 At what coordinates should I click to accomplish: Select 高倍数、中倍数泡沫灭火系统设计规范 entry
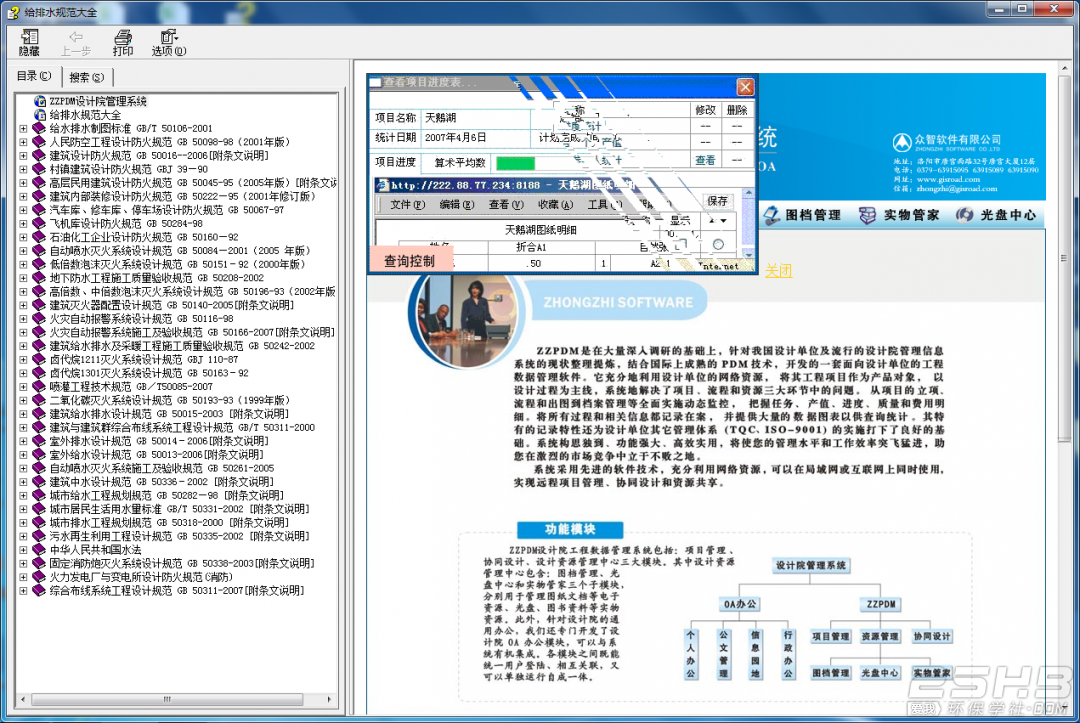192,292
